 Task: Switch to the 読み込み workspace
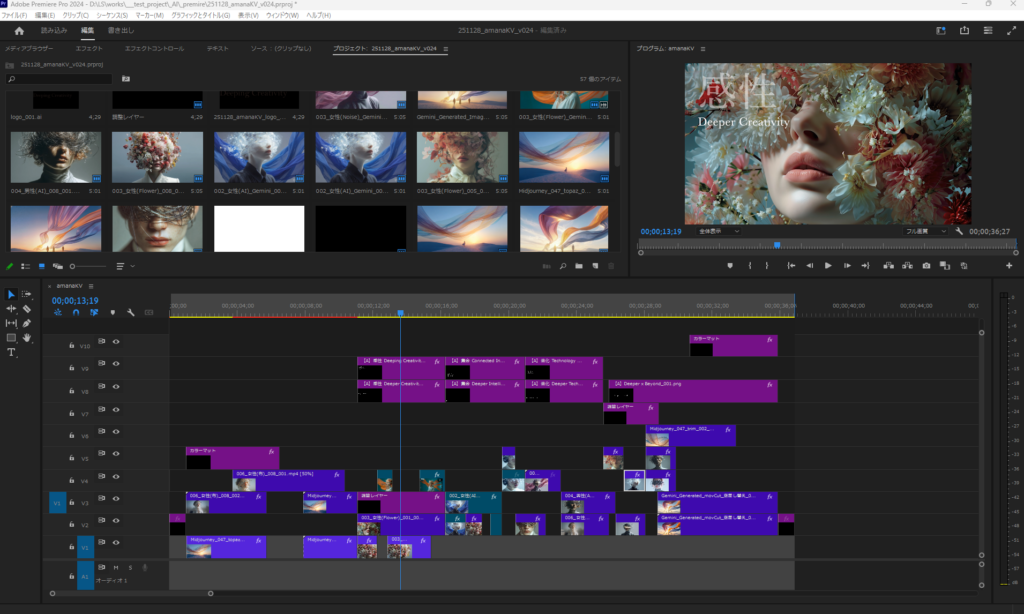54,31
